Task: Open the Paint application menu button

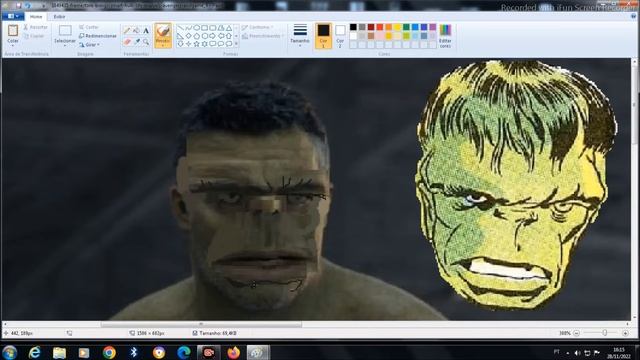Action: (x=13, y=16)
